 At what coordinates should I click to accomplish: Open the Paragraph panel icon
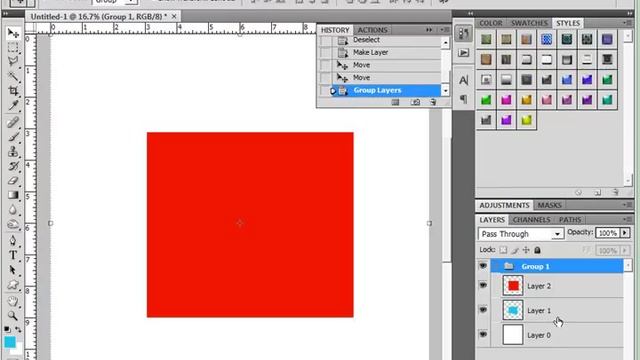coord(464,99)
